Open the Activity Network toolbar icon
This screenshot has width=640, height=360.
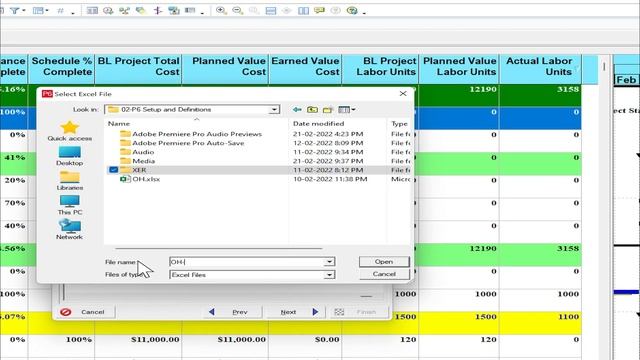[124, 11]
